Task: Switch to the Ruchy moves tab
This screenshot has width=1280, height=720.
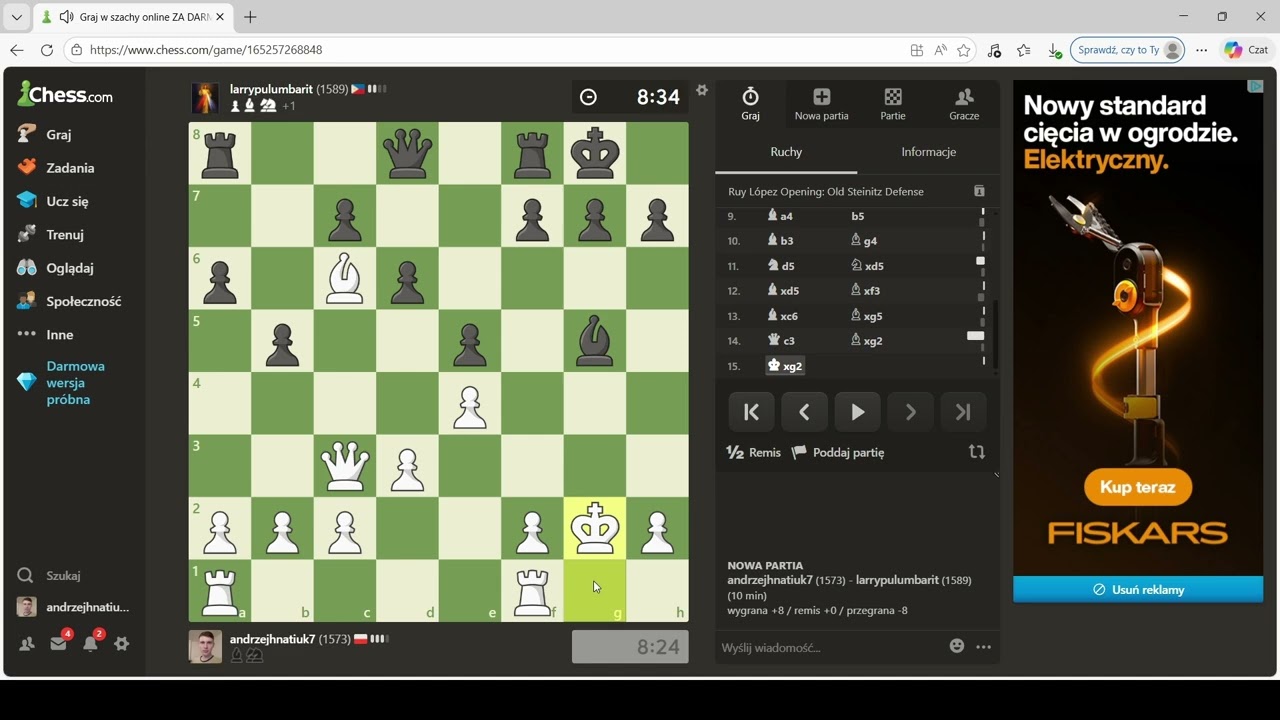Action: point(786,152)
